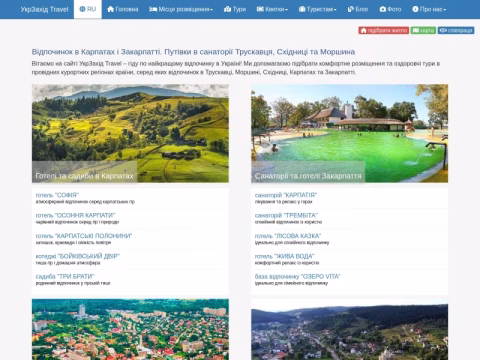Open садиба "ТРИ БРАТИ" link
The height and width of the screenshot is (360, 480).
65,276
